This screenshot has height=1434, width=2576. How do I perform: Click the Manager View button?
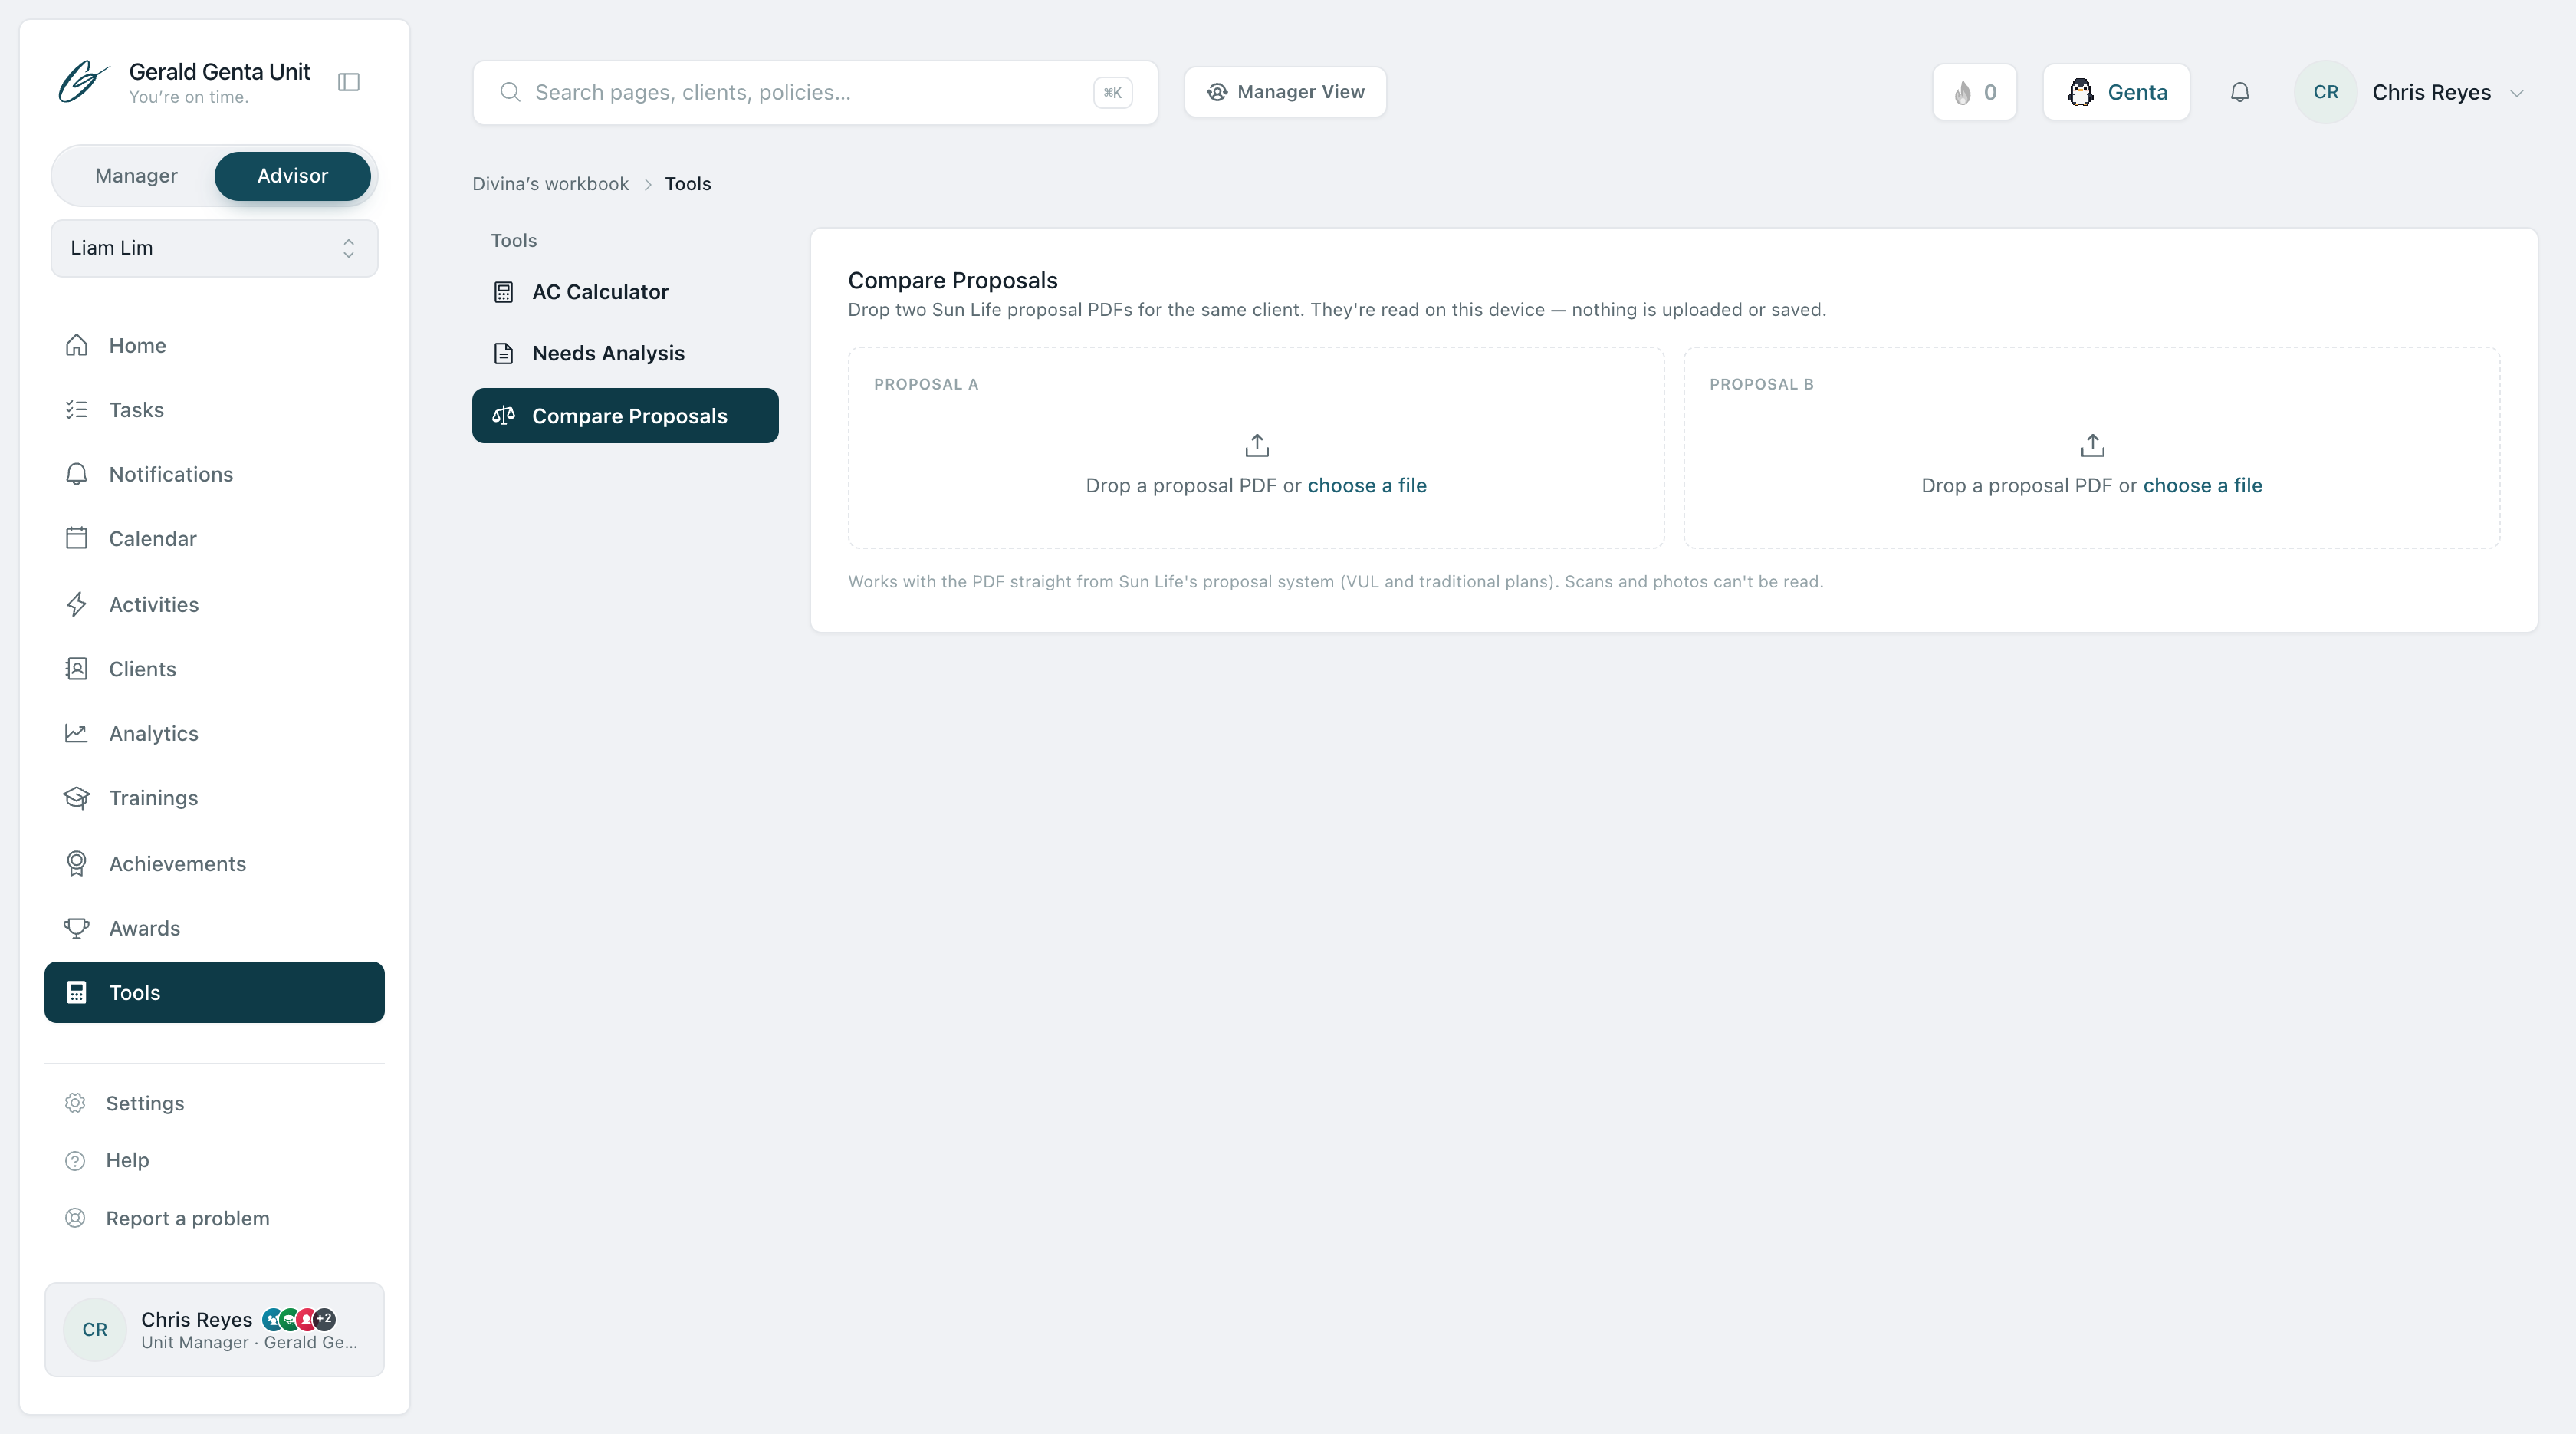(1285, 92)
